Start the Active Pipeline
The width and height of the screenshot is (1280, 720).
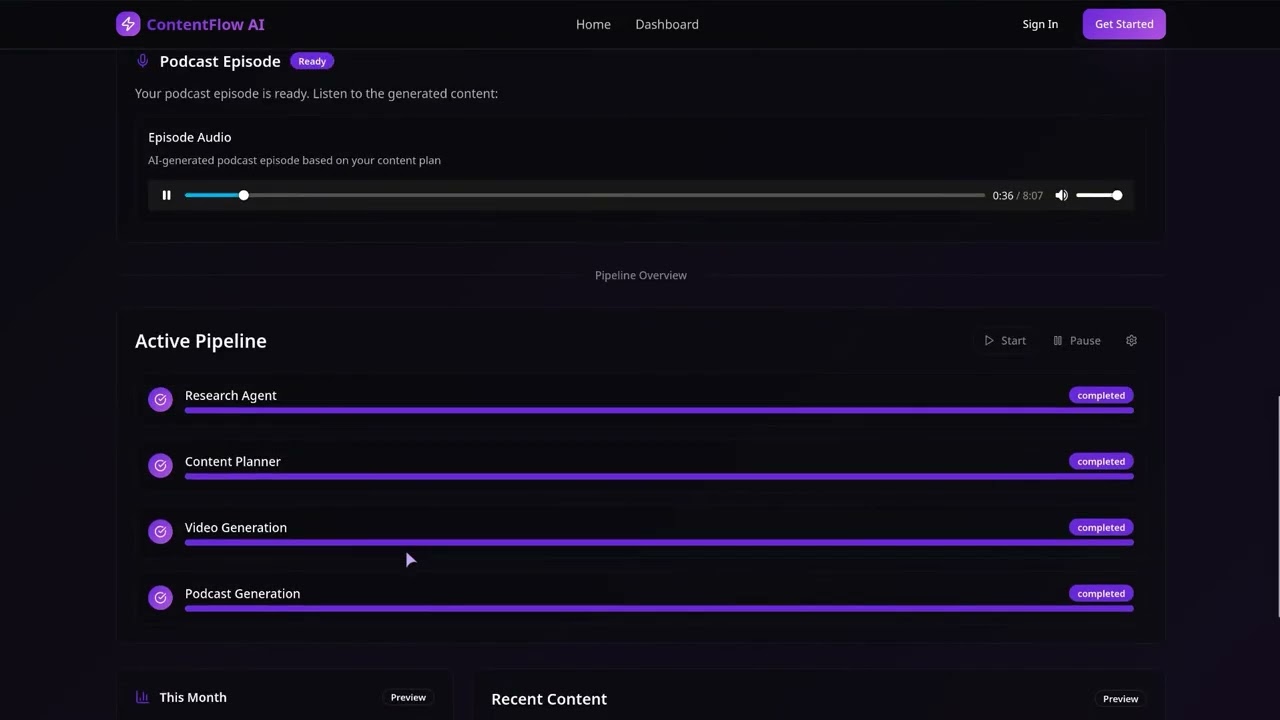pos(1005,341)
